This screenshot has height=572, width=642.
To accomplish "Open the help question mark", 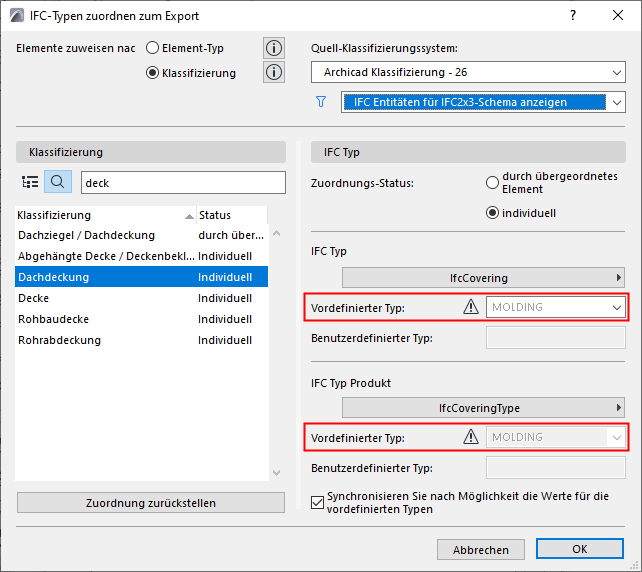I will 573,16.
